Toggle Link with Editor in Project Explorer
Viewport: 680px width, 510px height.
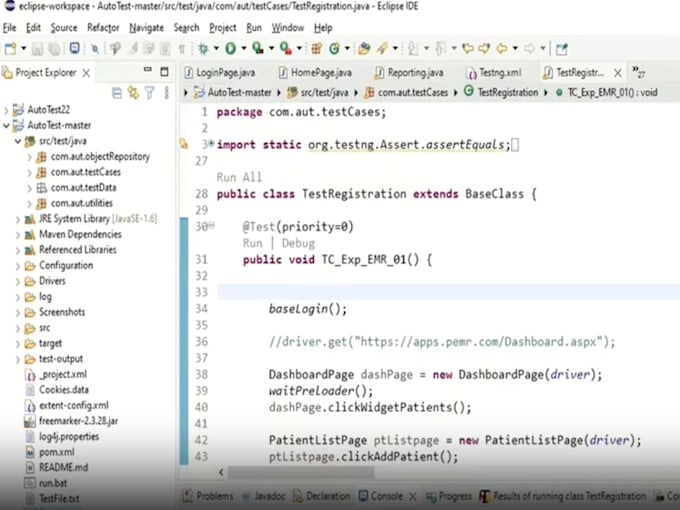(x=133, y=93)
